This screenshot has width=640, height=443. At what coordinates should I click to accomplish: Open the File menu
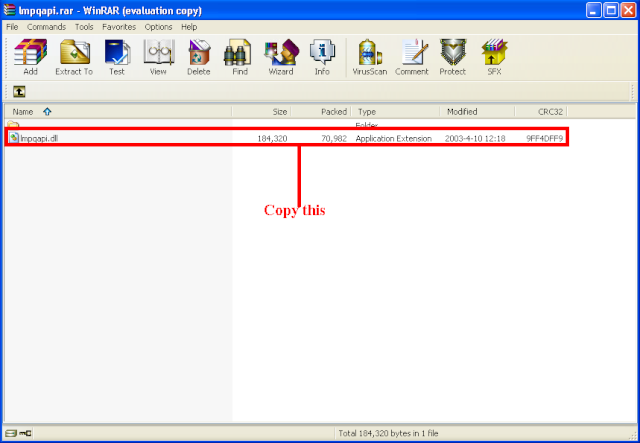[x=12, y=27]
